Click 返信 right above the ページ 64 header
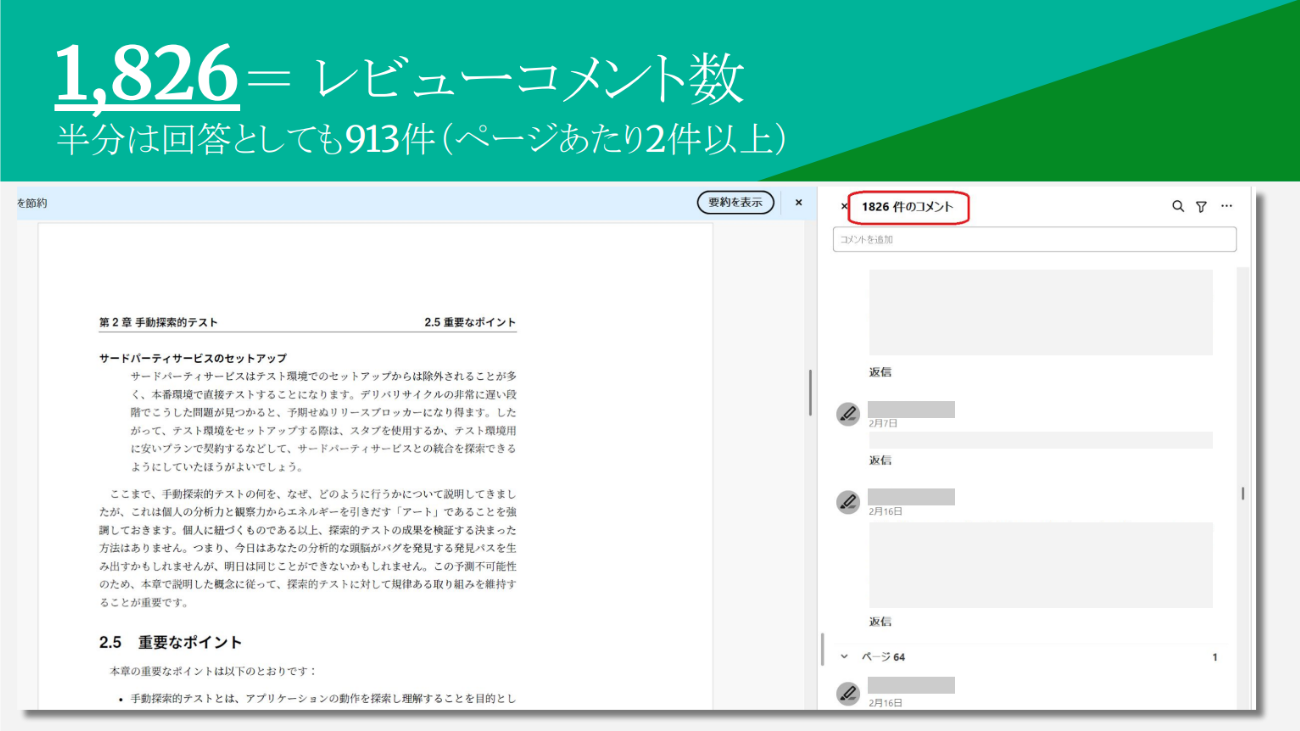The width and height of the screenshot is (1300, 731). pos(880,621)
